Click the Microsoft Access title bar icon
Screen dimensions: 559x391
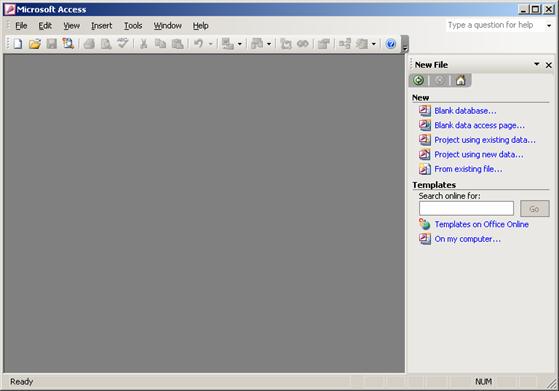point(10,10)
